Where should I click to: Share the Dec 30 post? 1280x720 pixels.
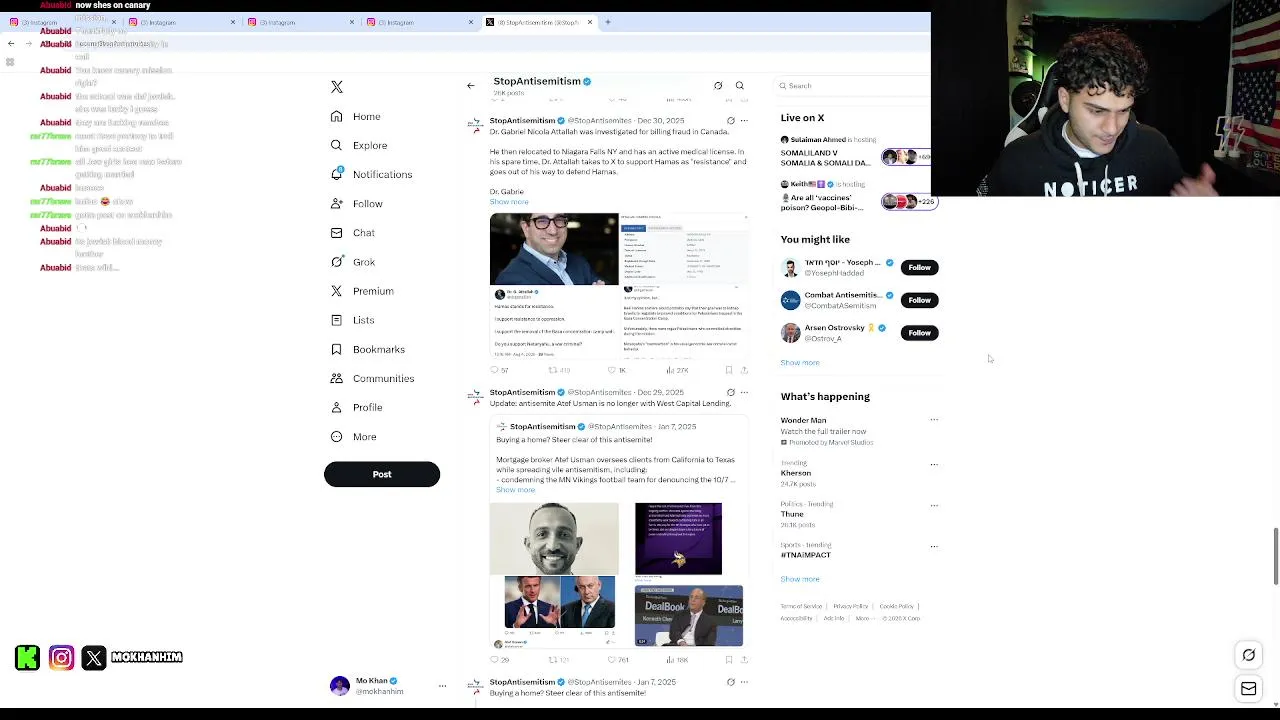[744, 370]
